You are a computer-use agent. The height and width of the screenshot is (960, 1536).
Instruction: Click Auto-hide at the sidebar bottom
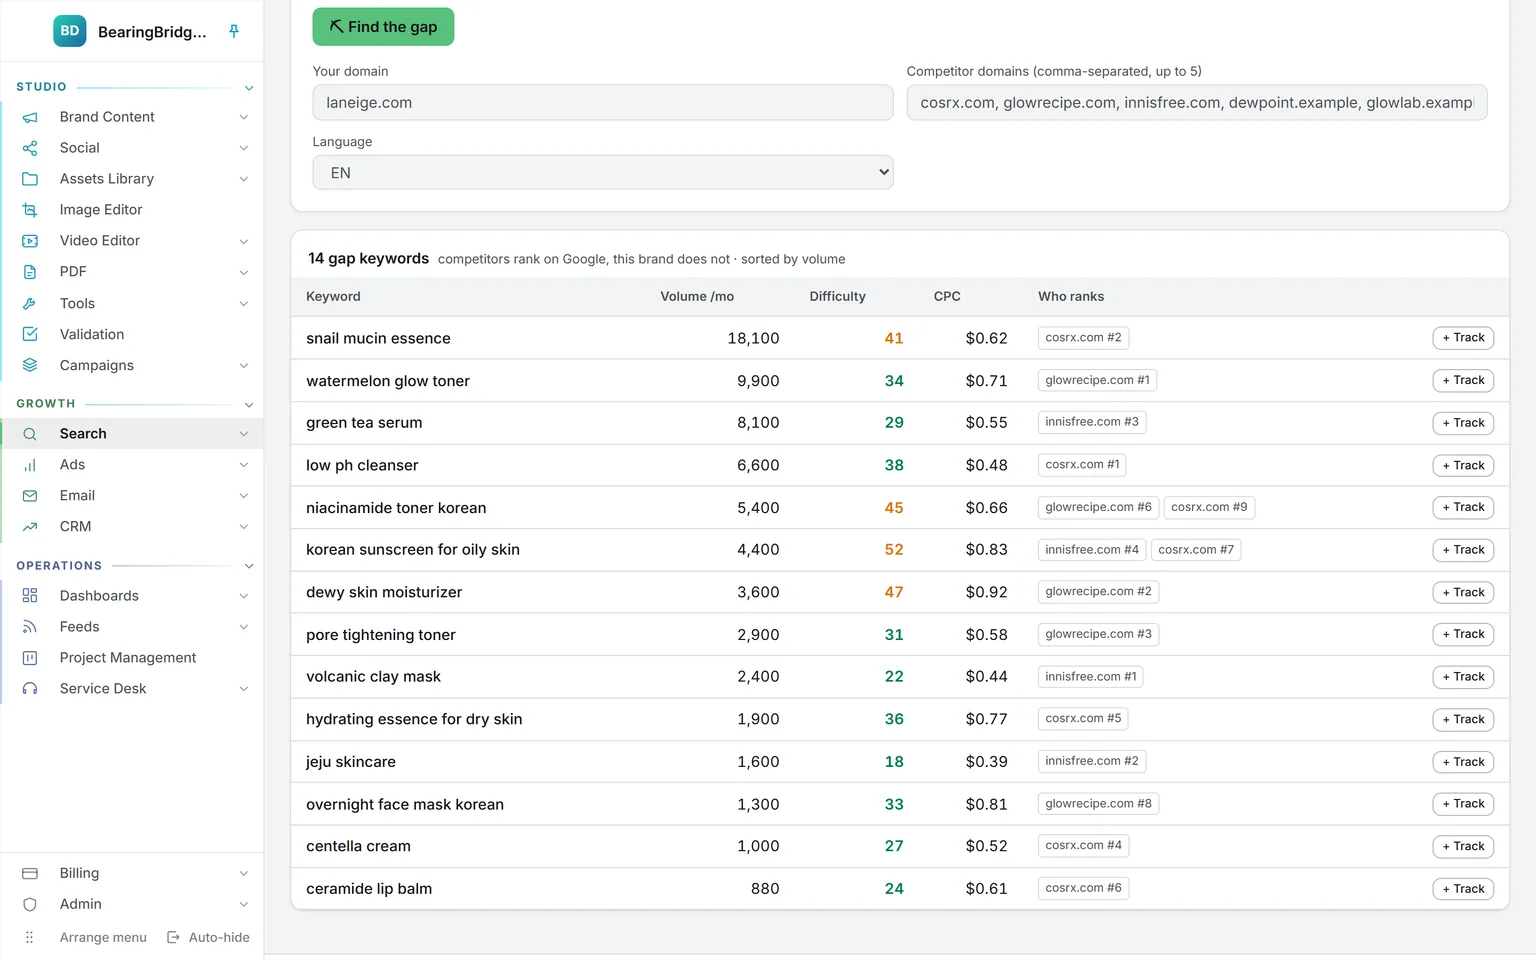tap(208, 938)
